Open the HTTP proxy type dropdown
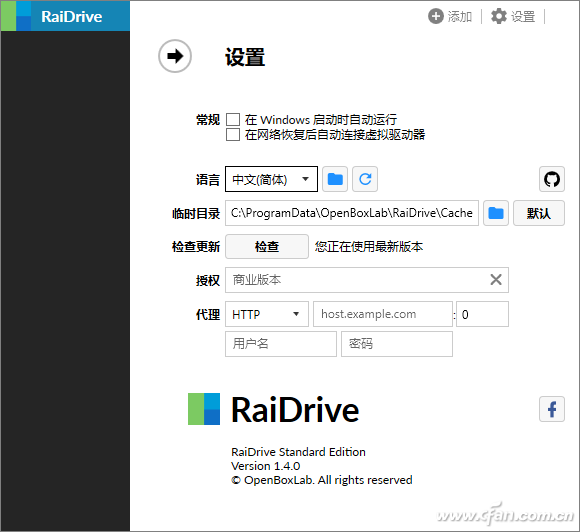Image resolution: width=580 pixels, height=532 pixels. click(267, 314)
